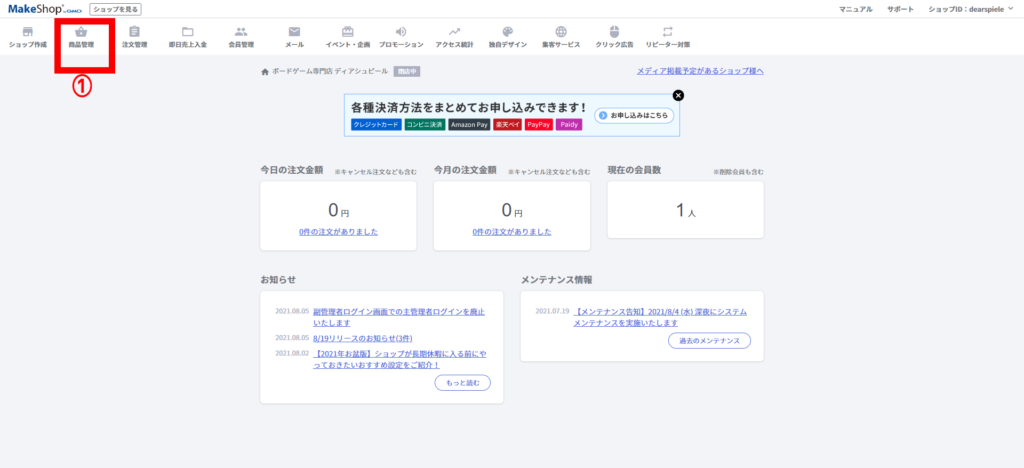The width and height of the screenshot is (1024, 468).
Task: Click the 2021.07.19 maintenance date
Action: [552, 311]
